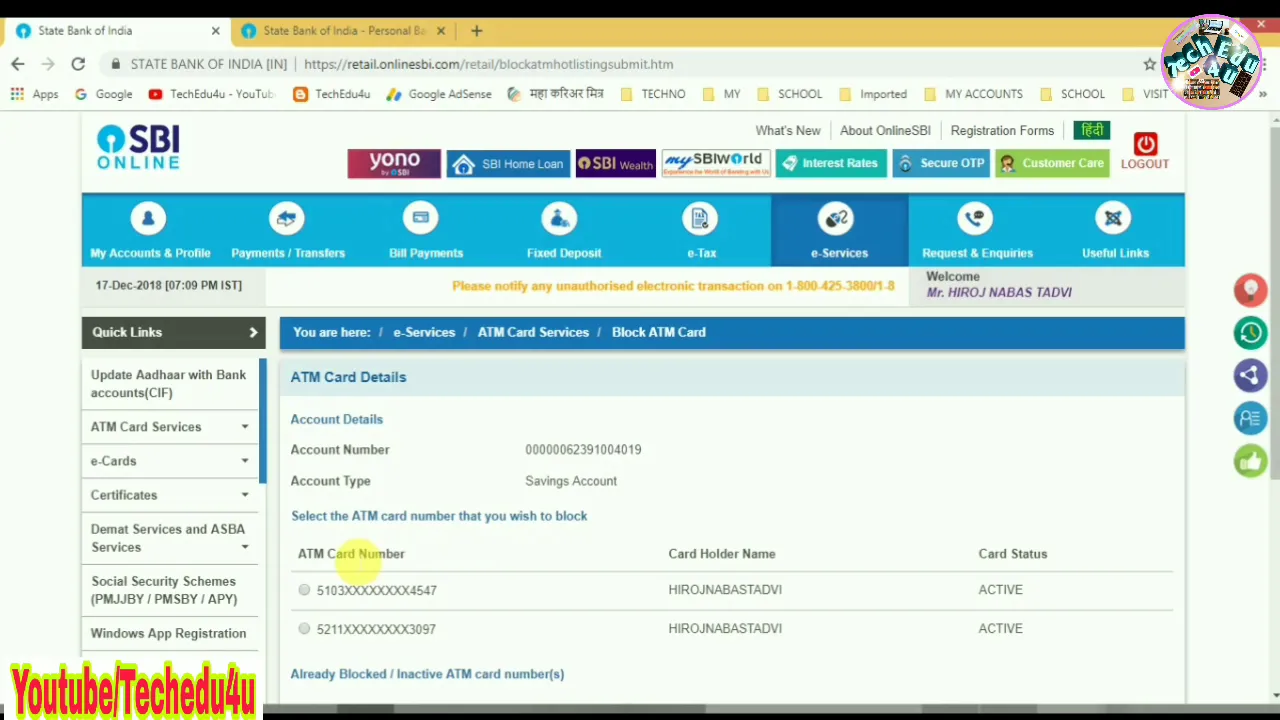Open TechEdu4u YouTube bookmark
Screen dimensions: 1280x720
(x=211, y=94)
